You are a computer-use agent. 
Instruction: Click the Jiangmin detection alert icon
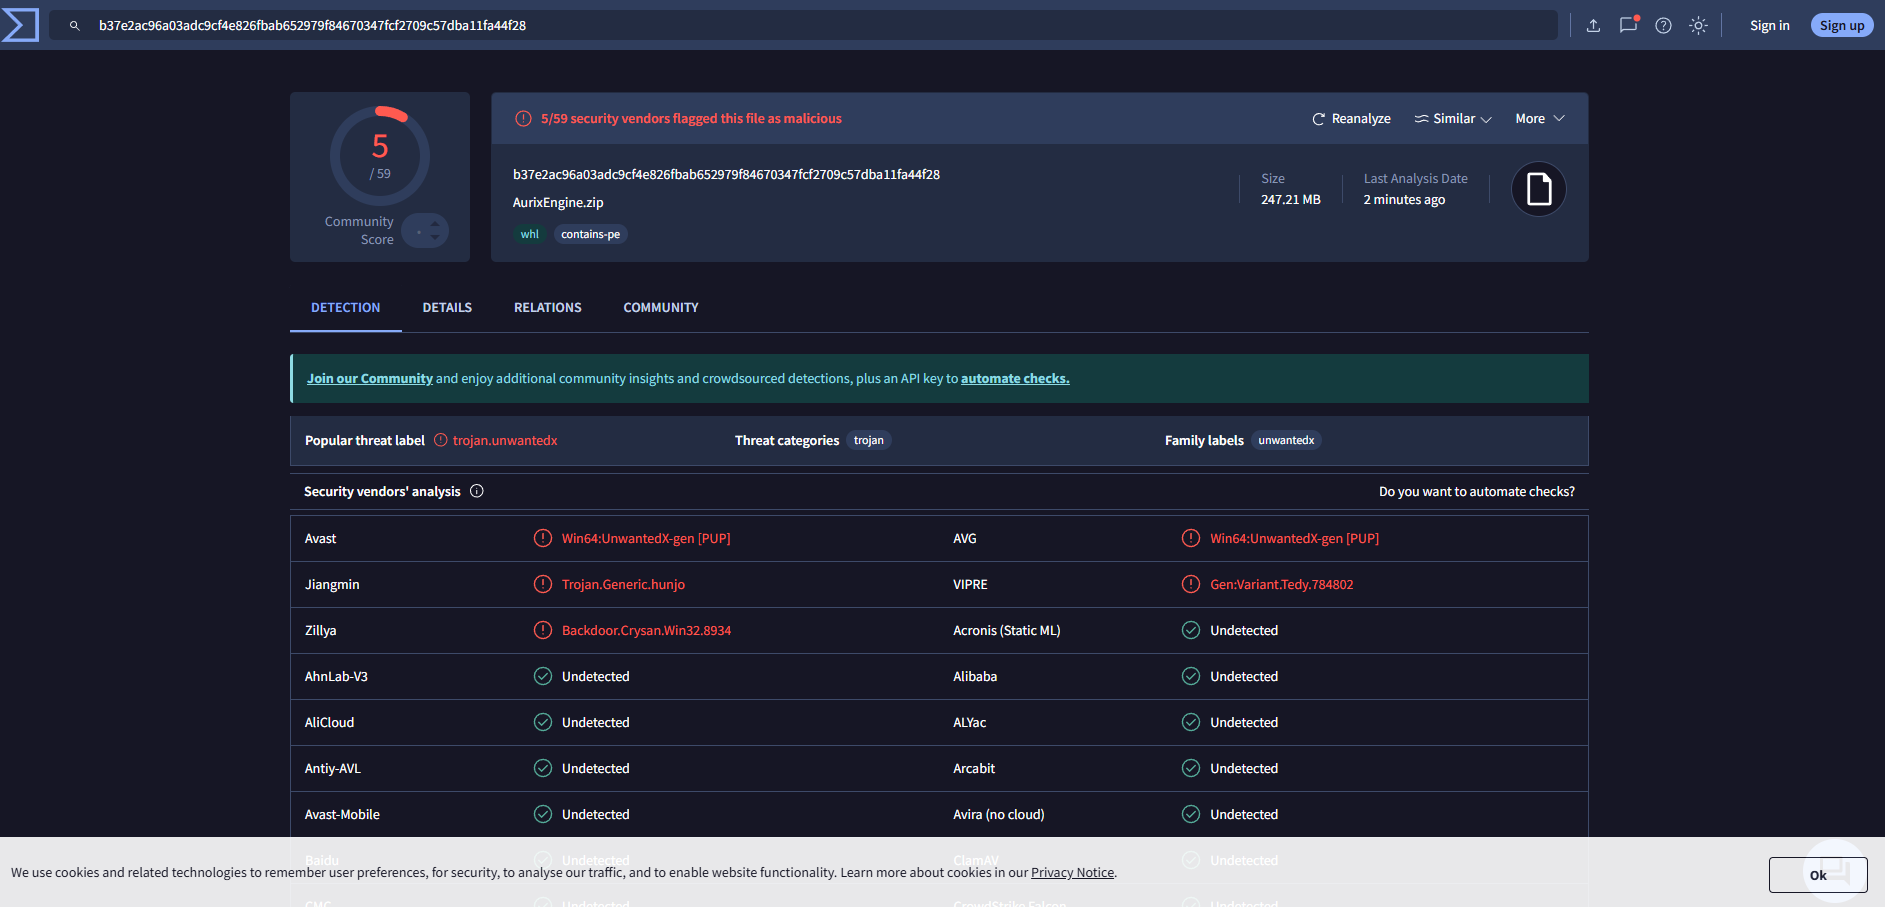(x=543, y=584)
